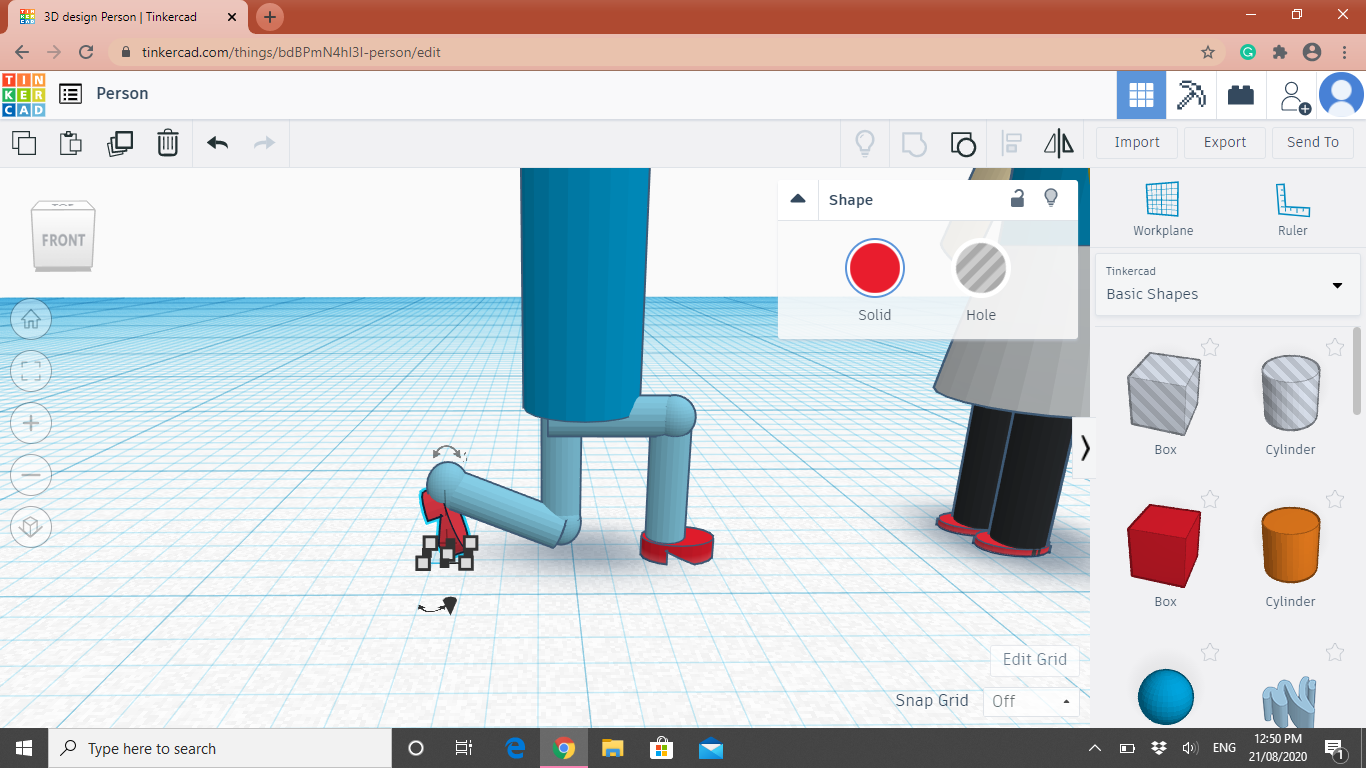Click the shapes panel scrollbar
Screen dimensions: 1366x768
[1357, 370]
